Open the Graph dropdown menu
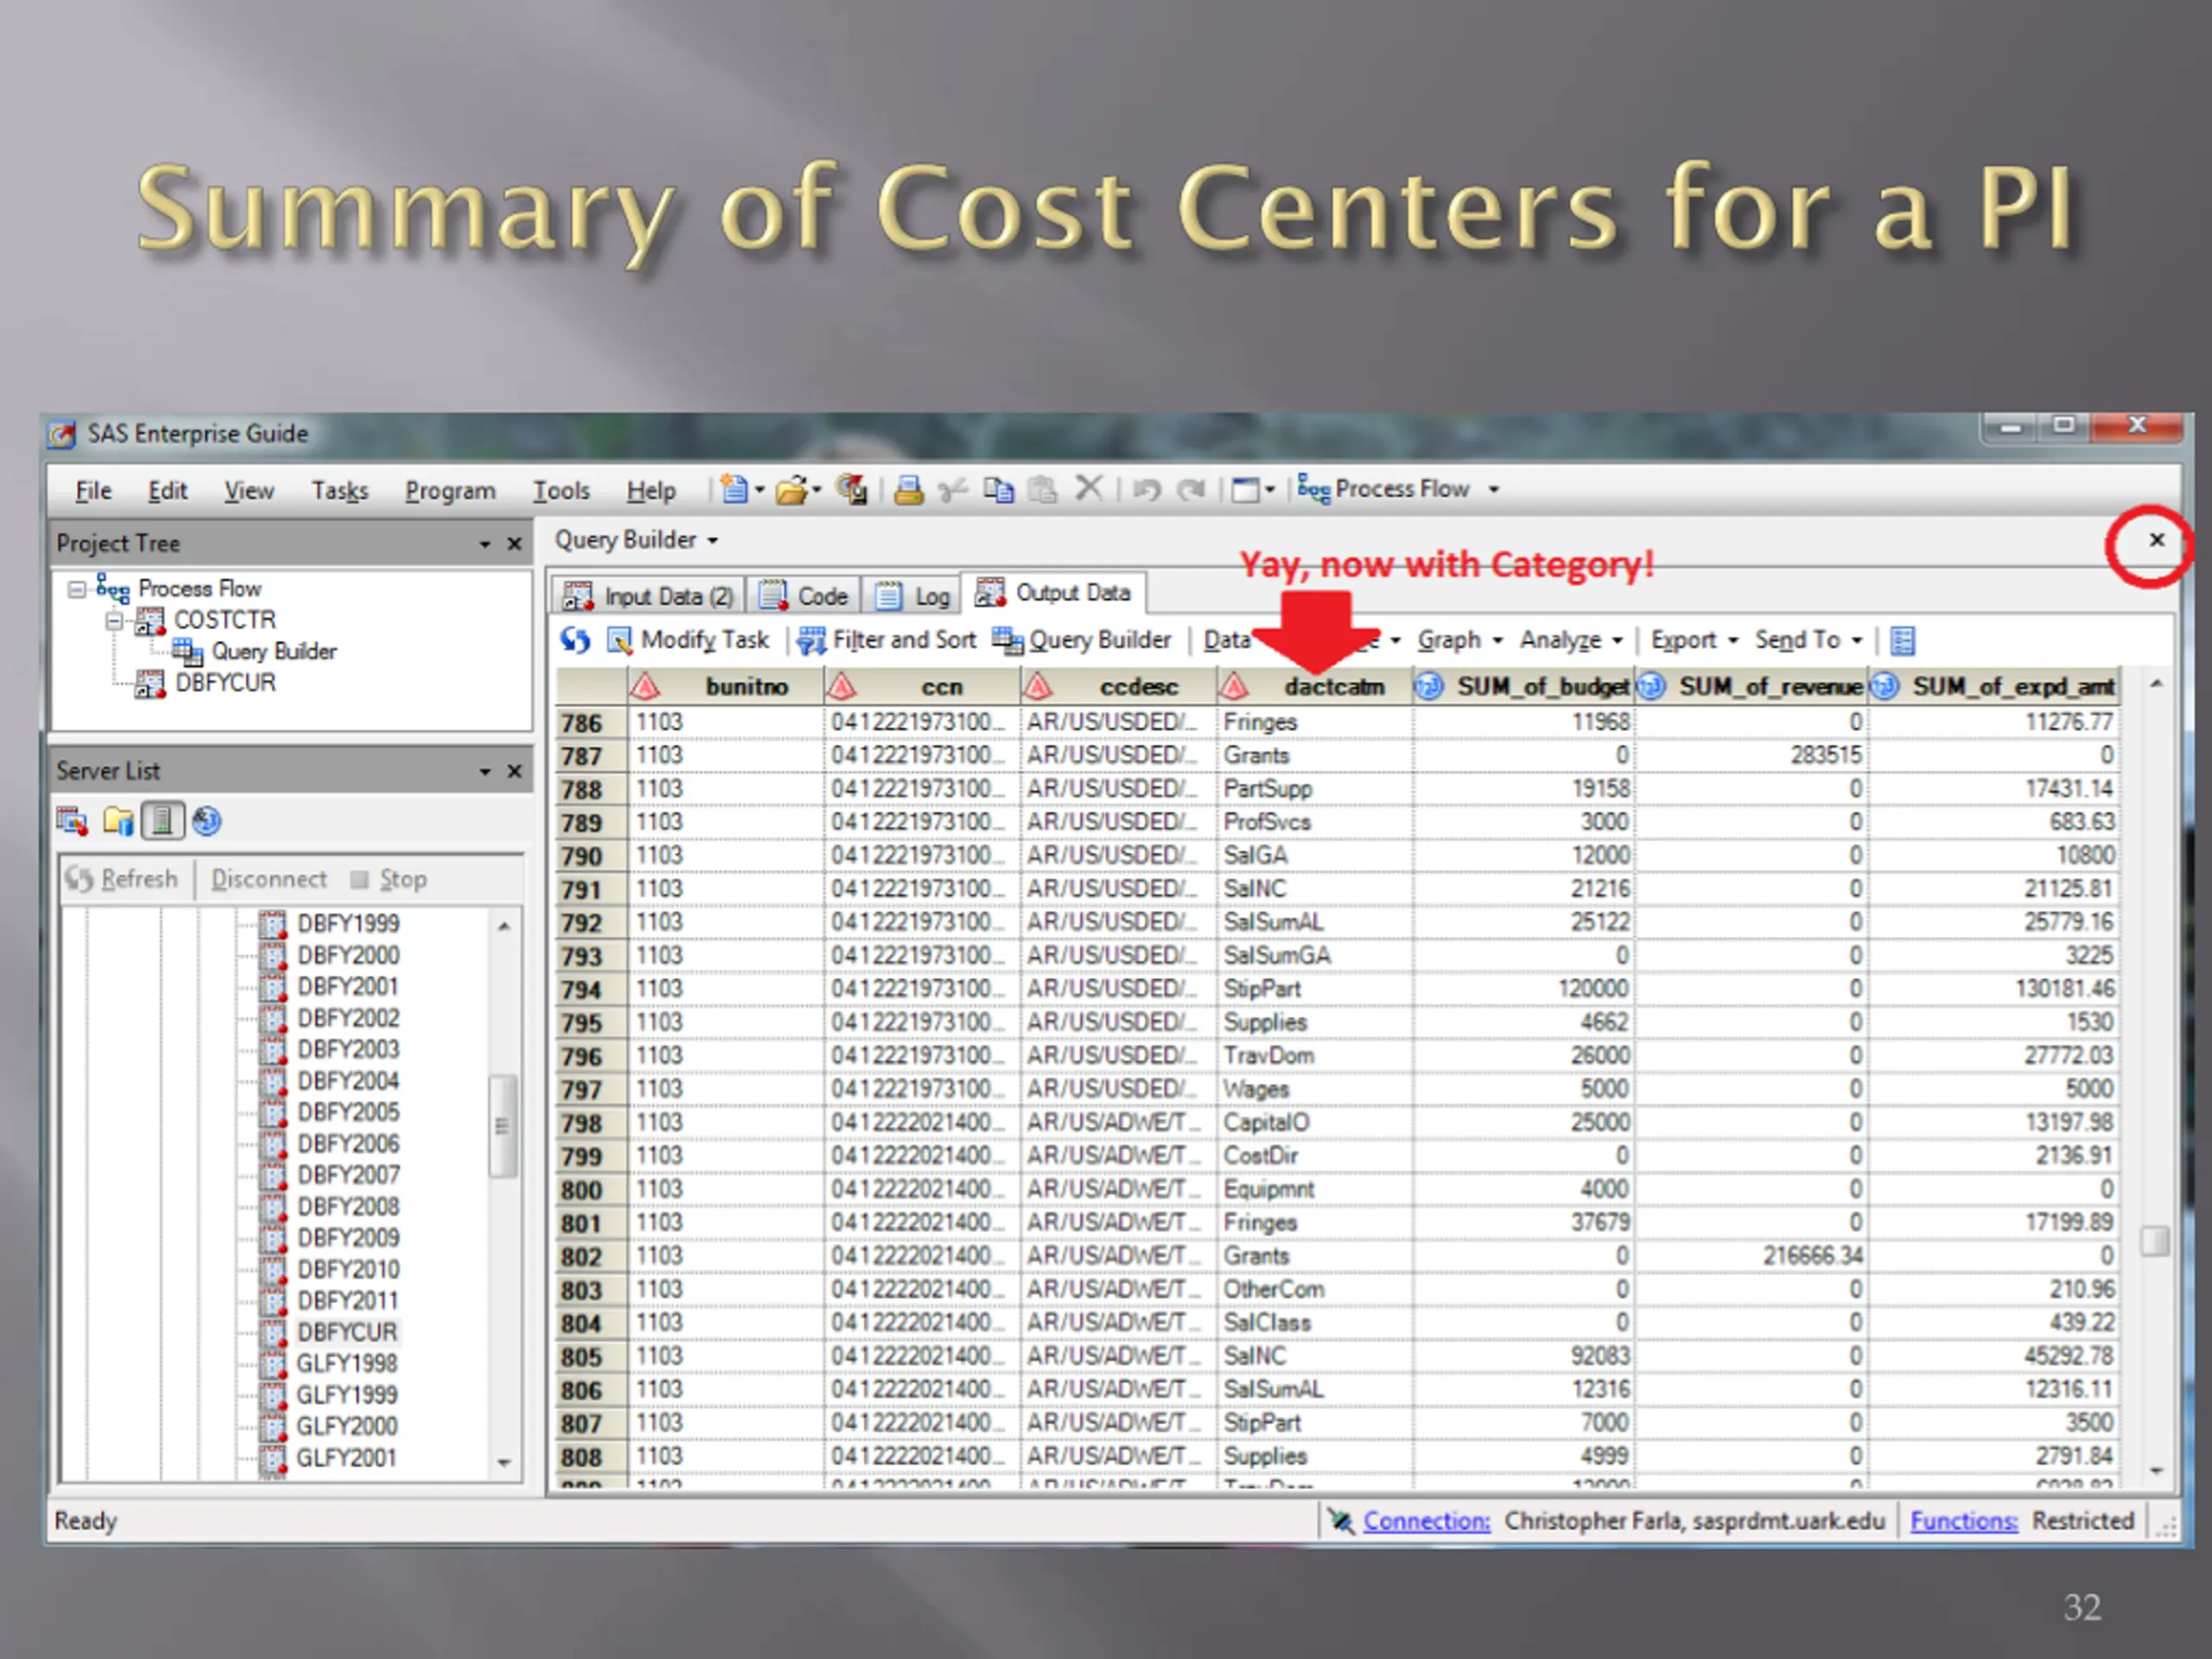Viewport: 2212px width, 1659px height. tap(1460, 640)
